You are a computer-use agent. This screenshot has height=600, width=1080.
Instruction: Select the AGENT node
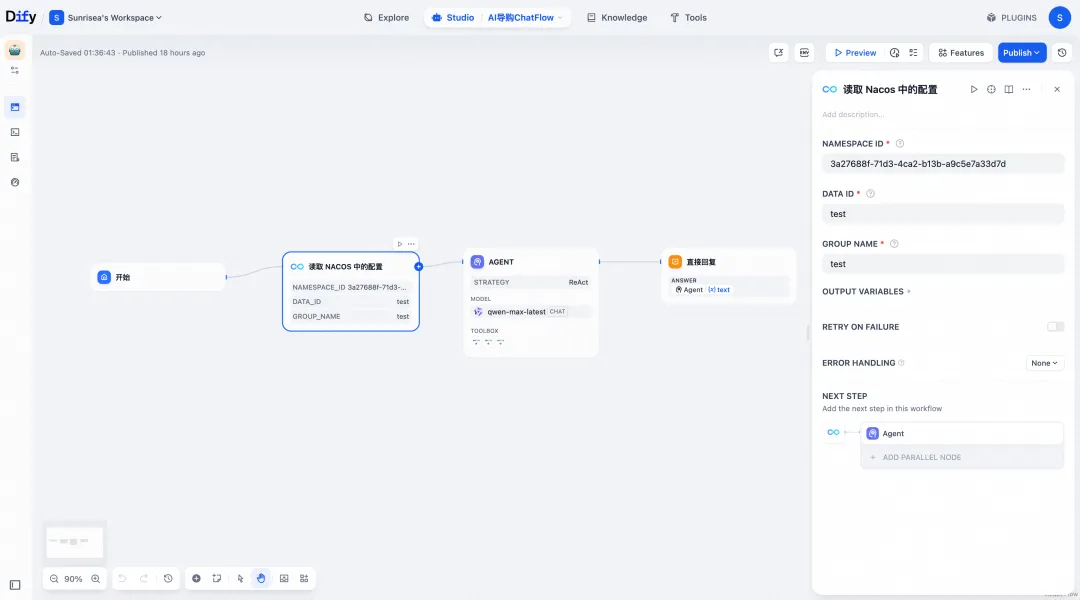pyautogui.click(x=531, y=303)
